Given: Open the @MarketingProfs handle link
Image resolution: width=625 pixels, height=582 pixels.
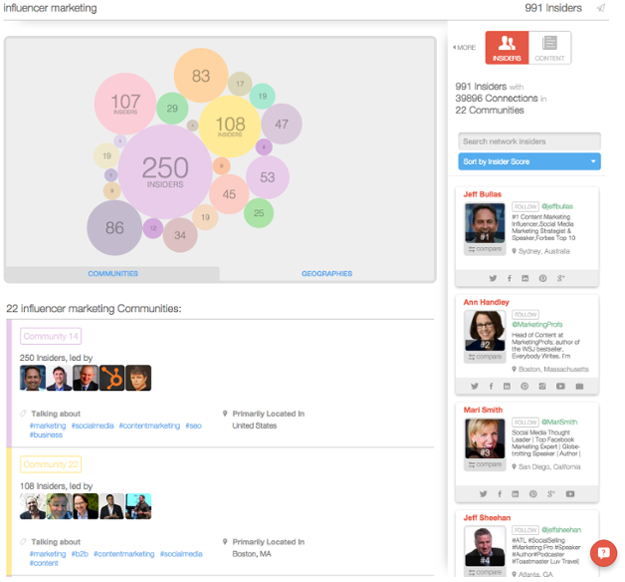Looking at the screenshot, I should pyautogui.click(x=537, y=324).
